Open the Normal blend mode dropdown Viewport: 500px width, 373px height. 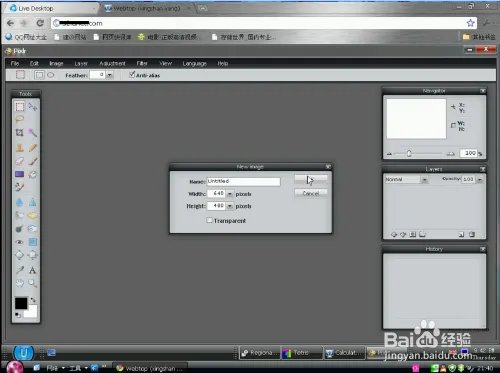click(425, 180)
